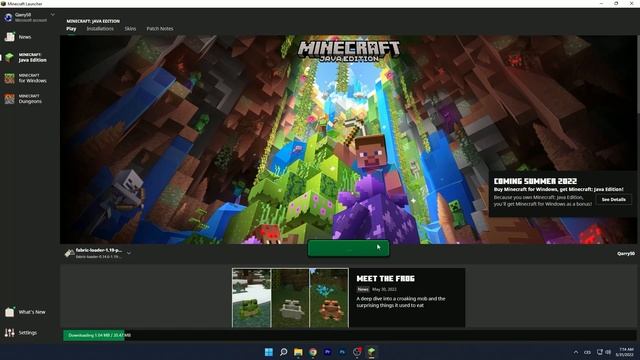Click the Minecraft Launcher taskbar icon
Image resolution: width=640 pixels, height=360 pixels.
(x=371, y=352)
